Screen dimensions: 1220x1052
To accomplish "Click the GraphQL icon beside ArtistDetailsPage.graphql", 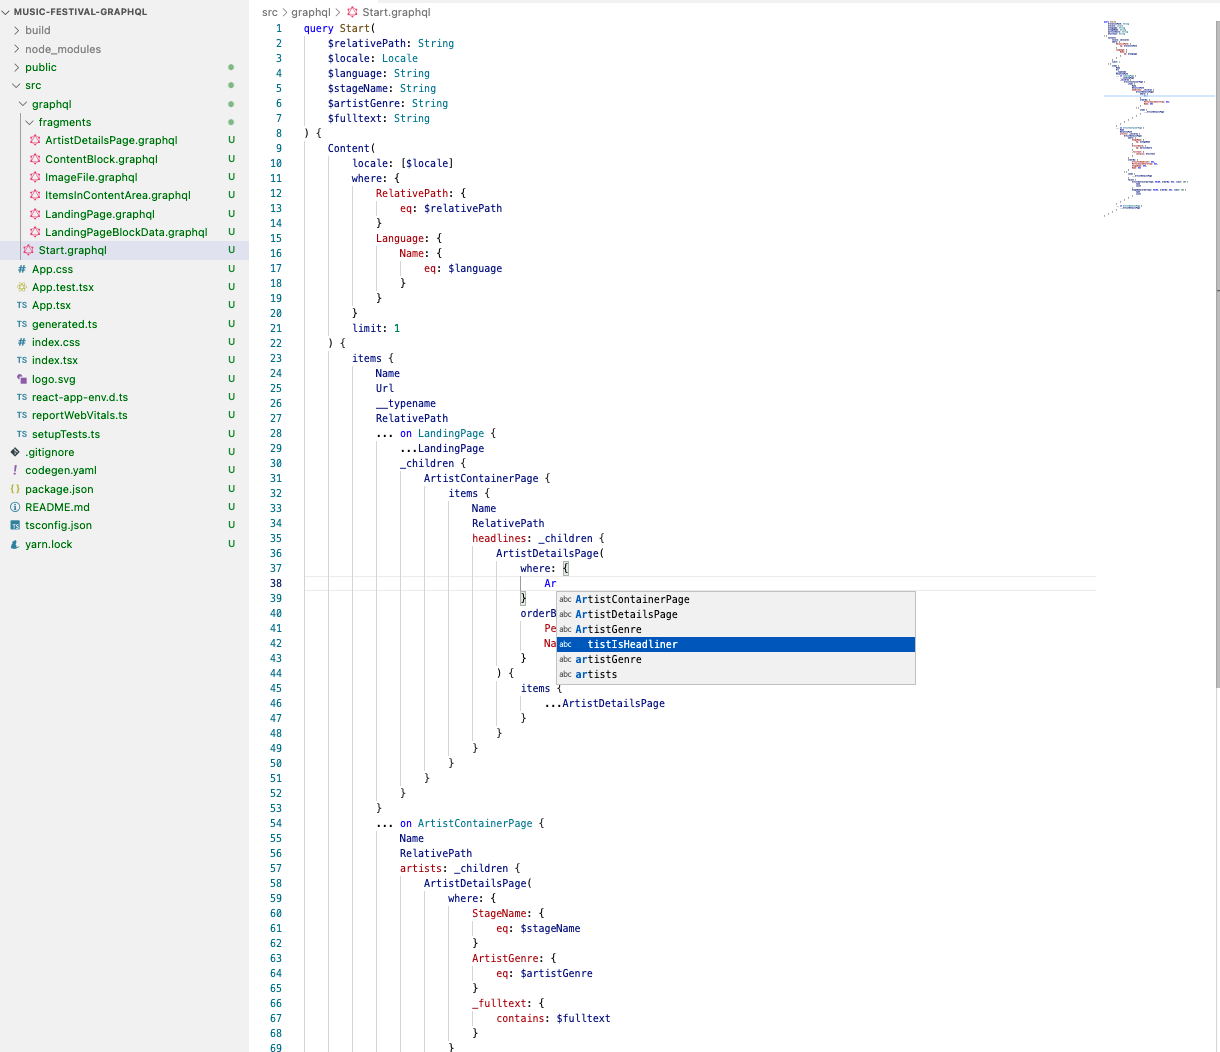I will click(x=35, y=141).
